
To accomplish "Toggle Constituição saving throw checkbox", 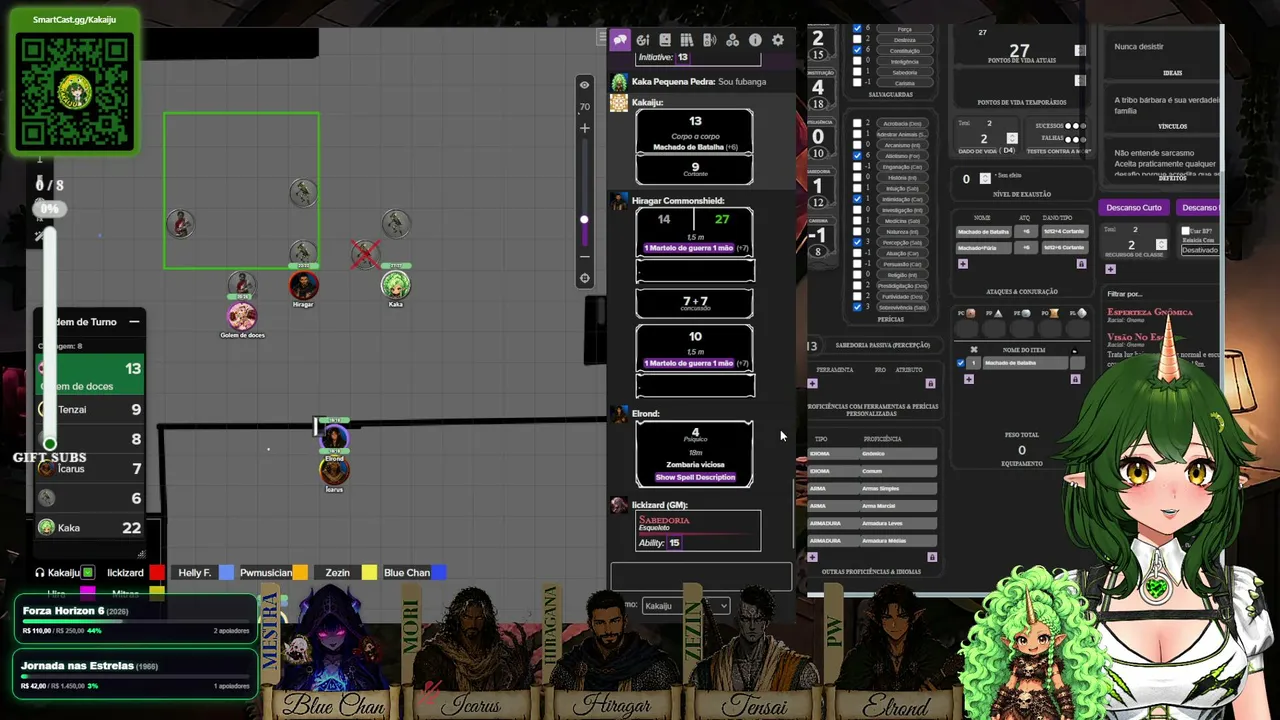I will (857, 50).
